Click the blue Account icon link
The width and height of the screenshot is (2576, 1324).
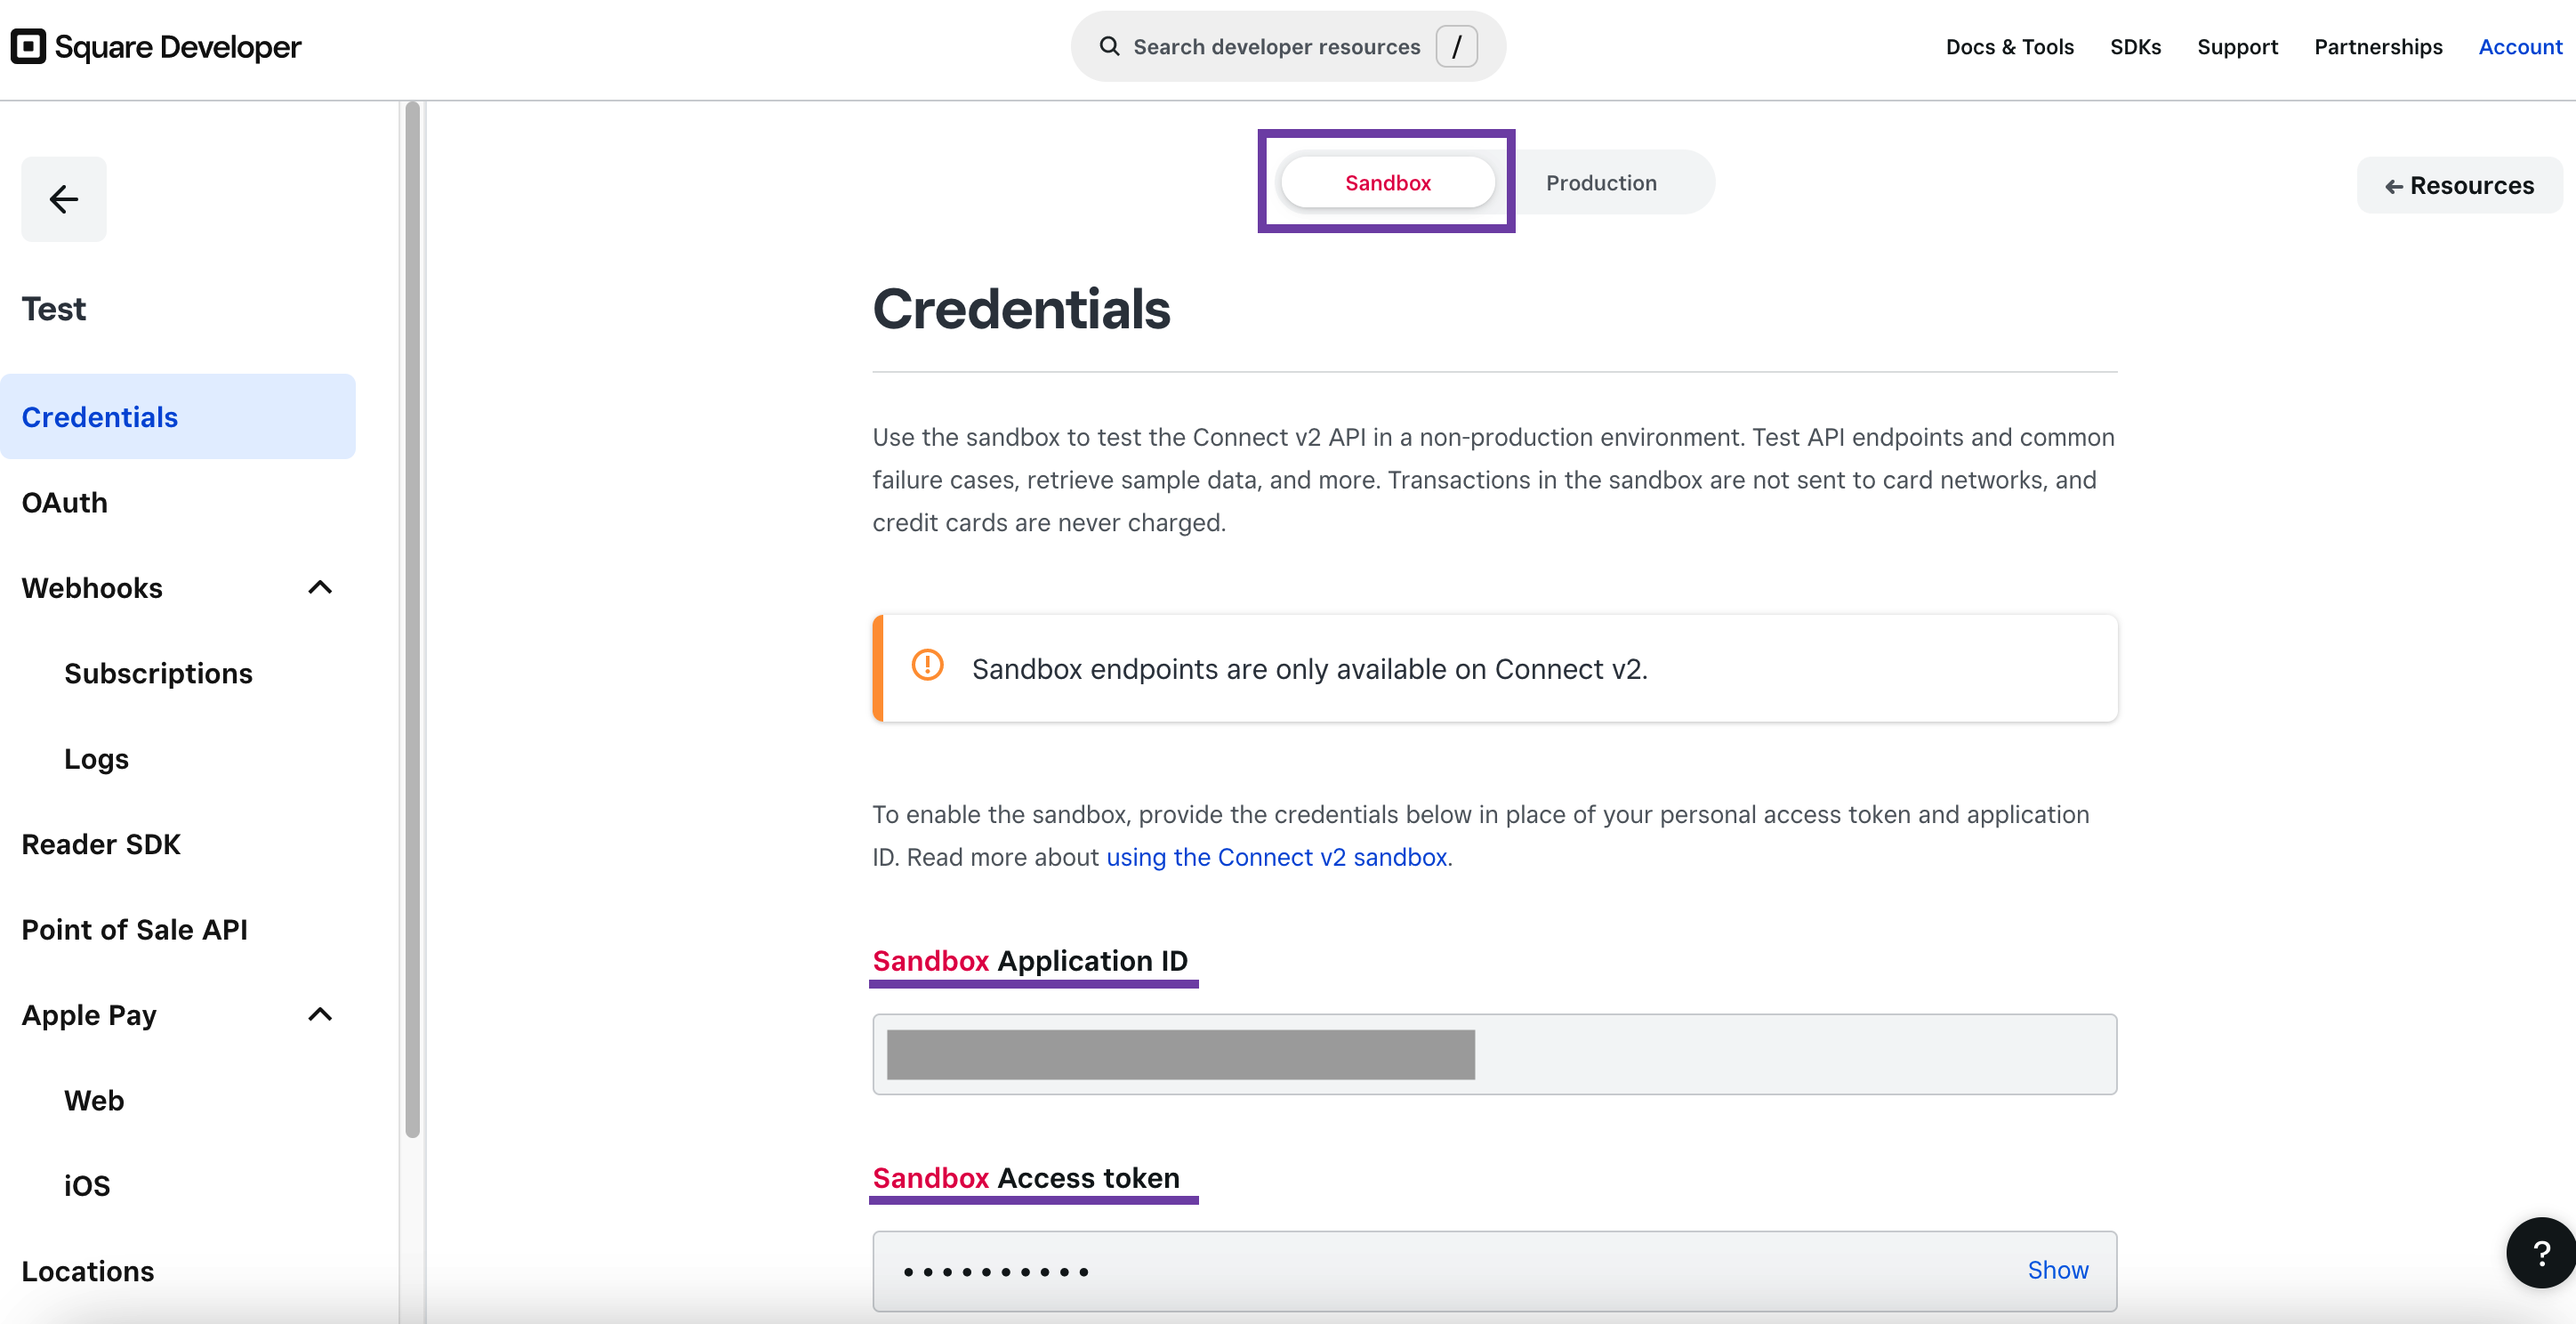(2519, 46)
